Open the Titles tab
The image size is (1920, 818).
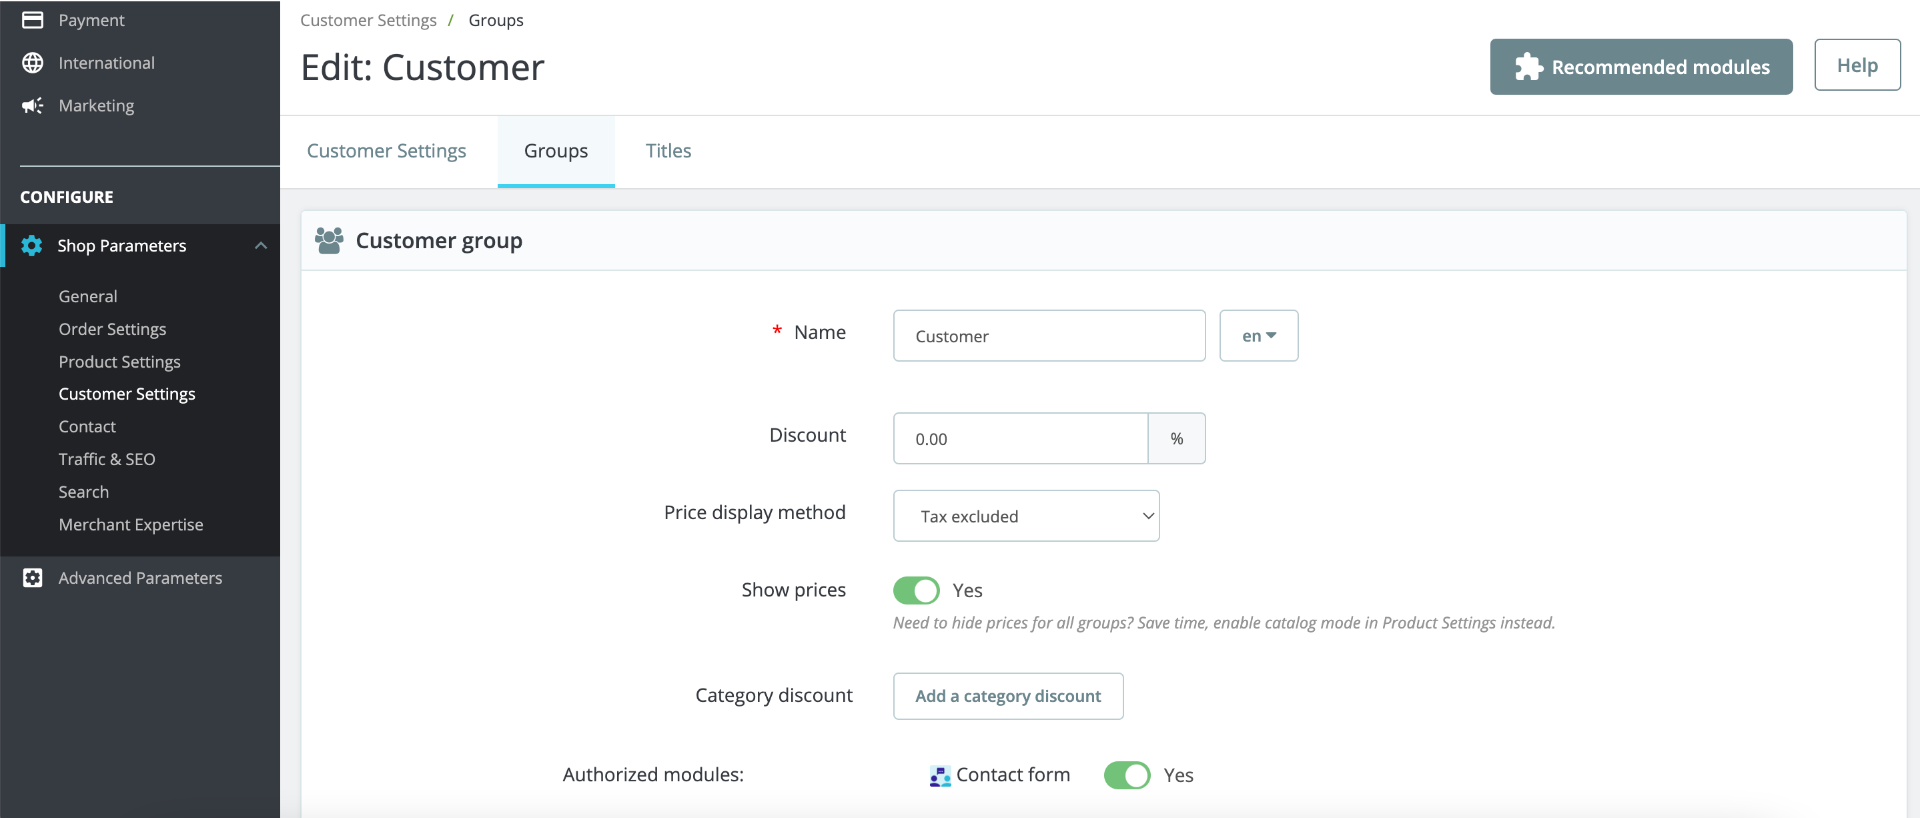point(669,151)
